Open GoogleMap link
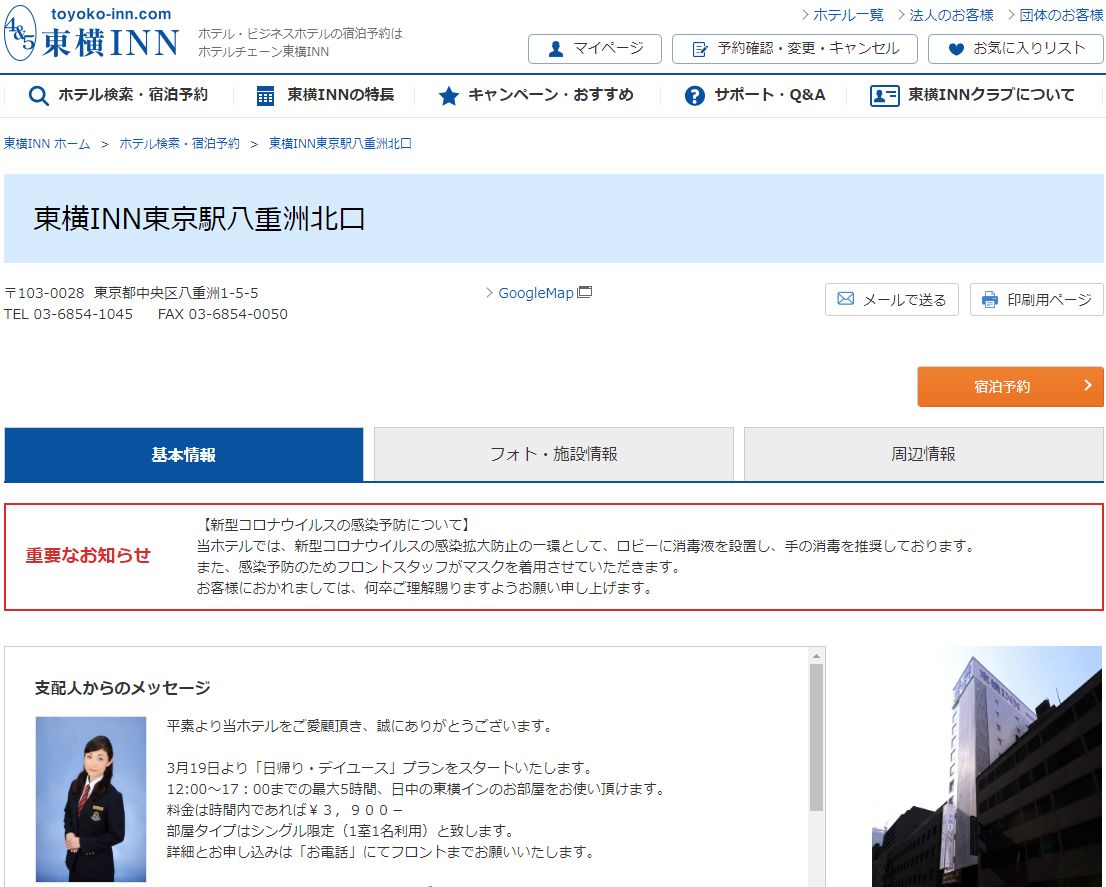This screenshot has height=887, width=1106. 536,293
